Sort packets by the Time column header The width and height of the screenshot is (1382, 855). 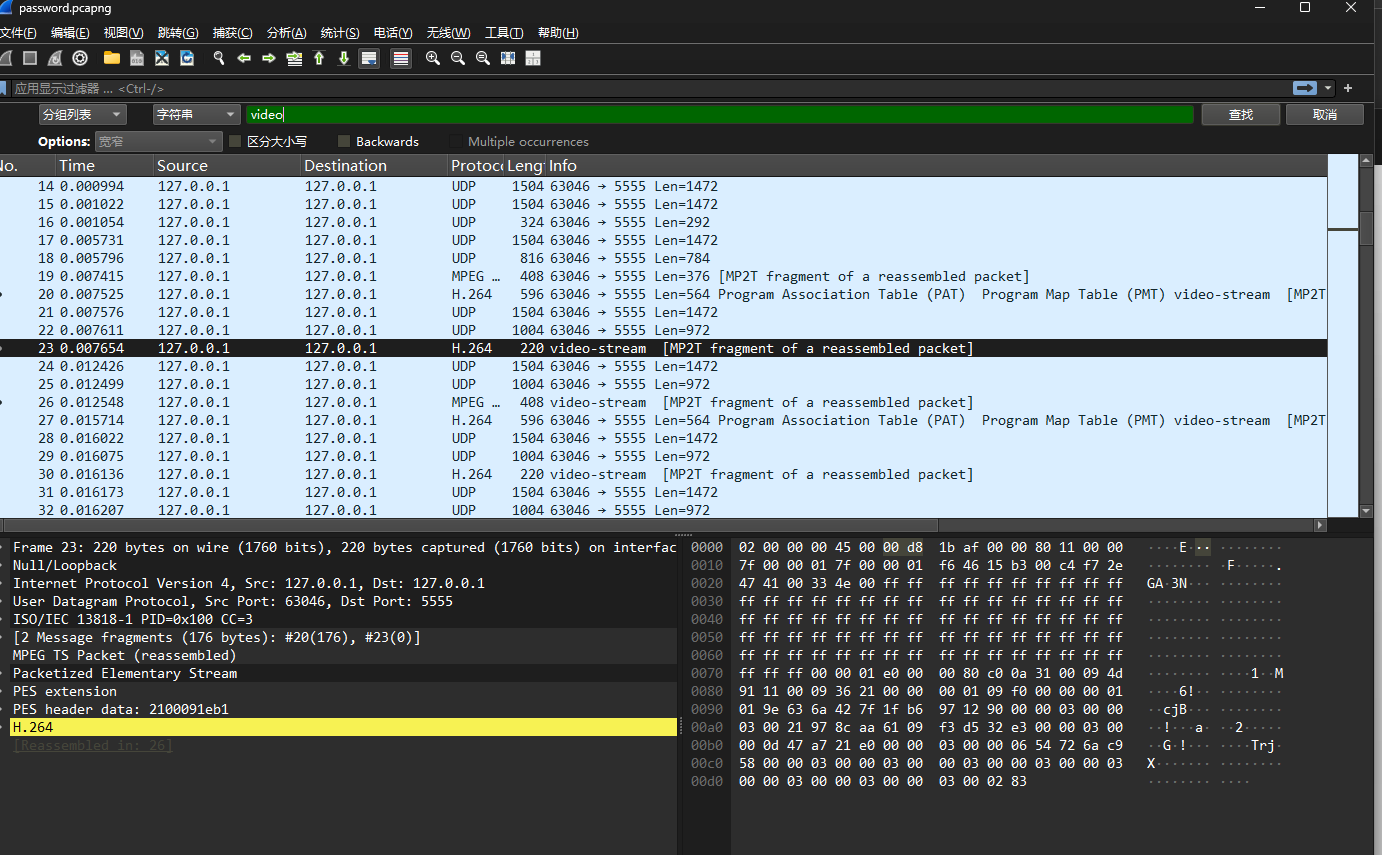[105, 166]
